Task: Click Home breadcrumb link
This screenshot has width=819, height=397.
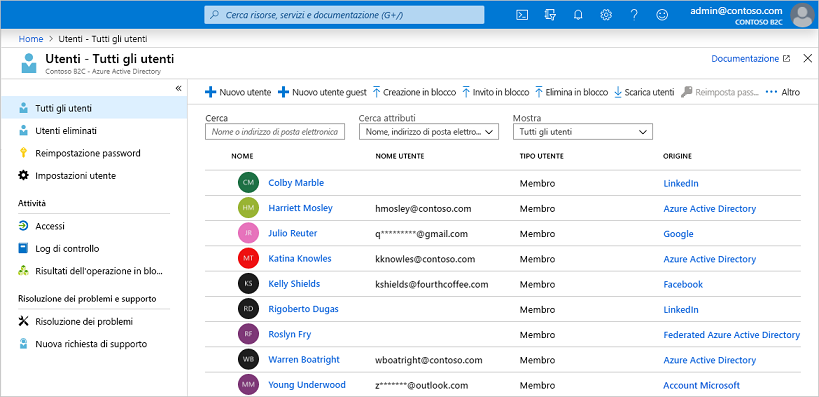Action: coord(31,39)
